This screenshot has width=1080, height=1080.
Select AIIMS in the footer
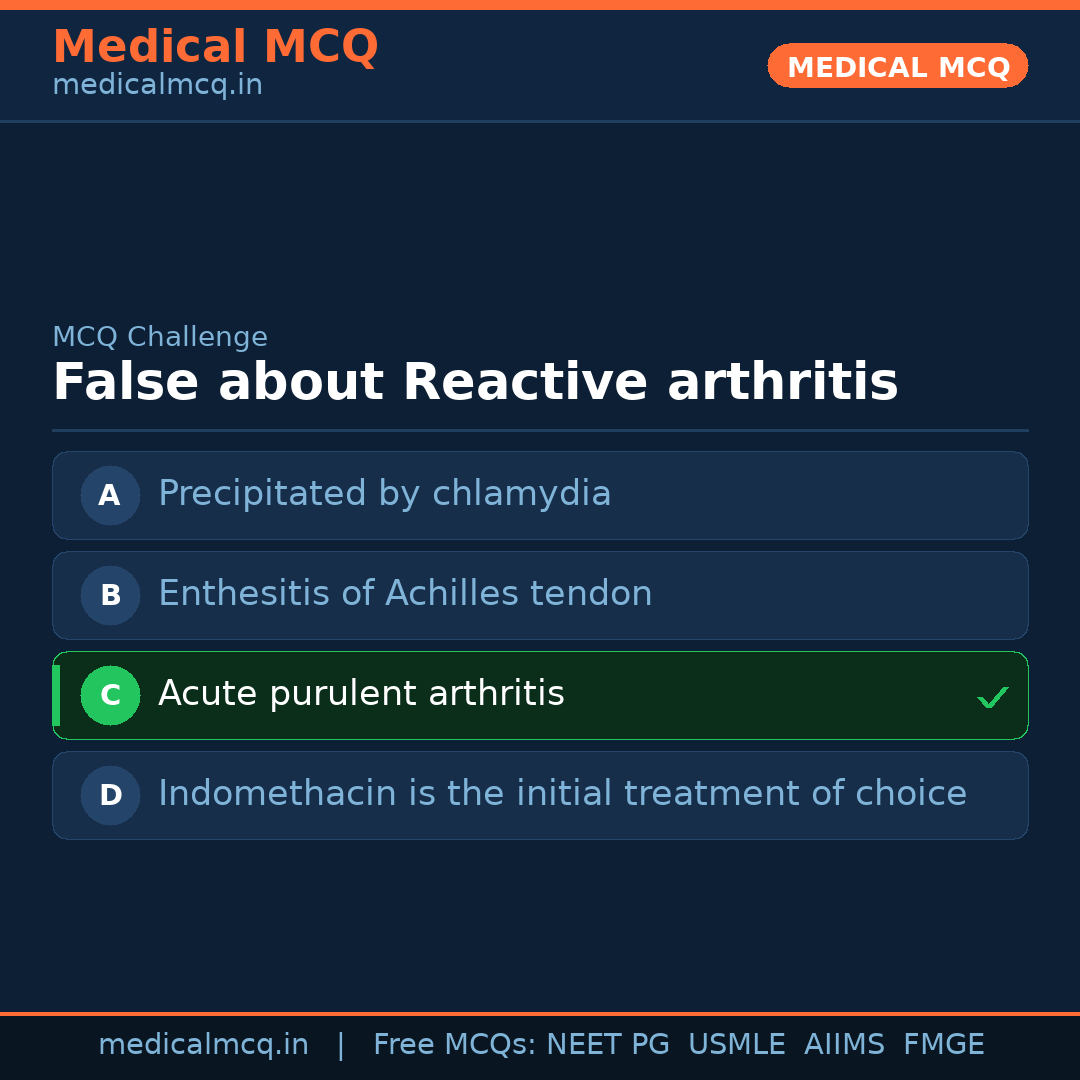844,1045
